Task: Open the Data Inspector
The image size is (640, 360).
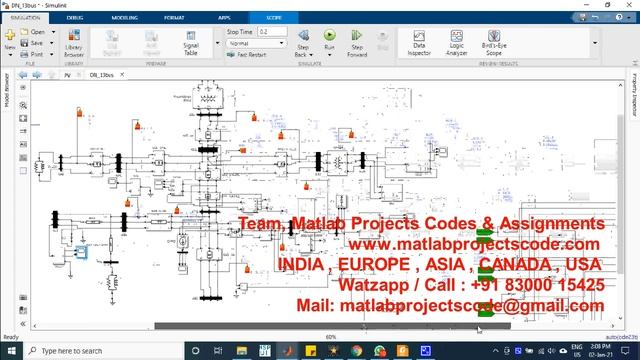Action: pos(419,43)
